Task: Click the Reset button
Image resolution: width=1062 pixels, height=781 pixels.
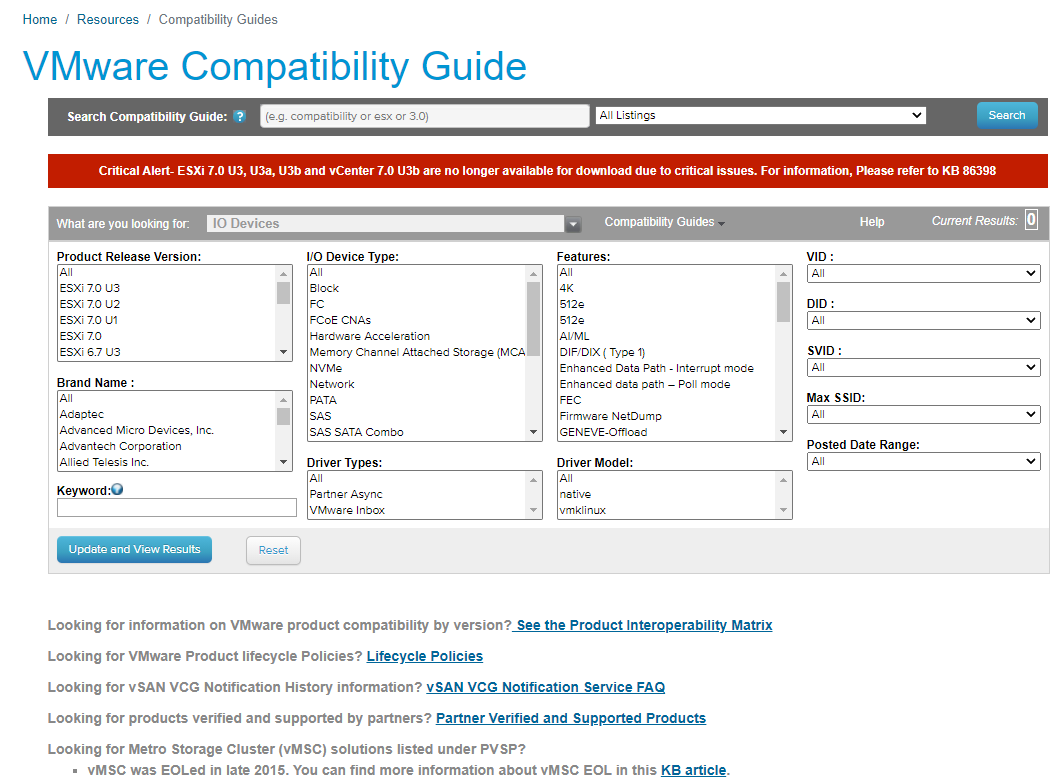Action: [x=274, y=550]
